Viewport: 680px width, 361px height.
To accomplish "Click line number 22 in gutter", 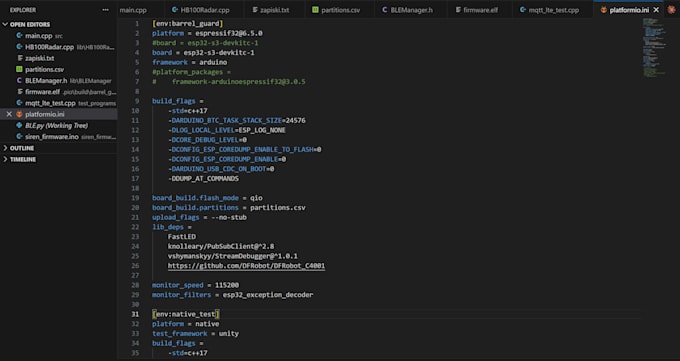I will [135, 227].
